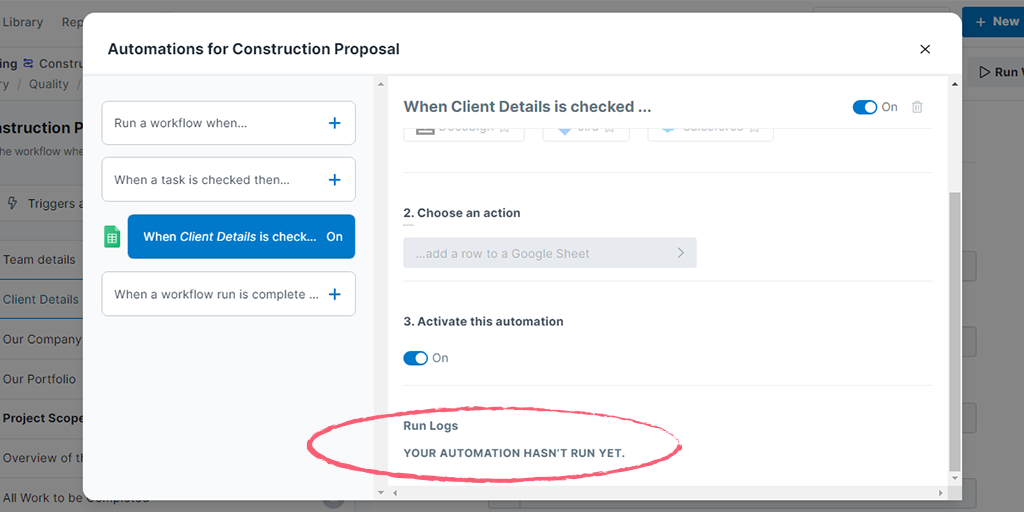Expand When a task is checked then option
Screen dimensions: 1024x512
click(229, 180)
